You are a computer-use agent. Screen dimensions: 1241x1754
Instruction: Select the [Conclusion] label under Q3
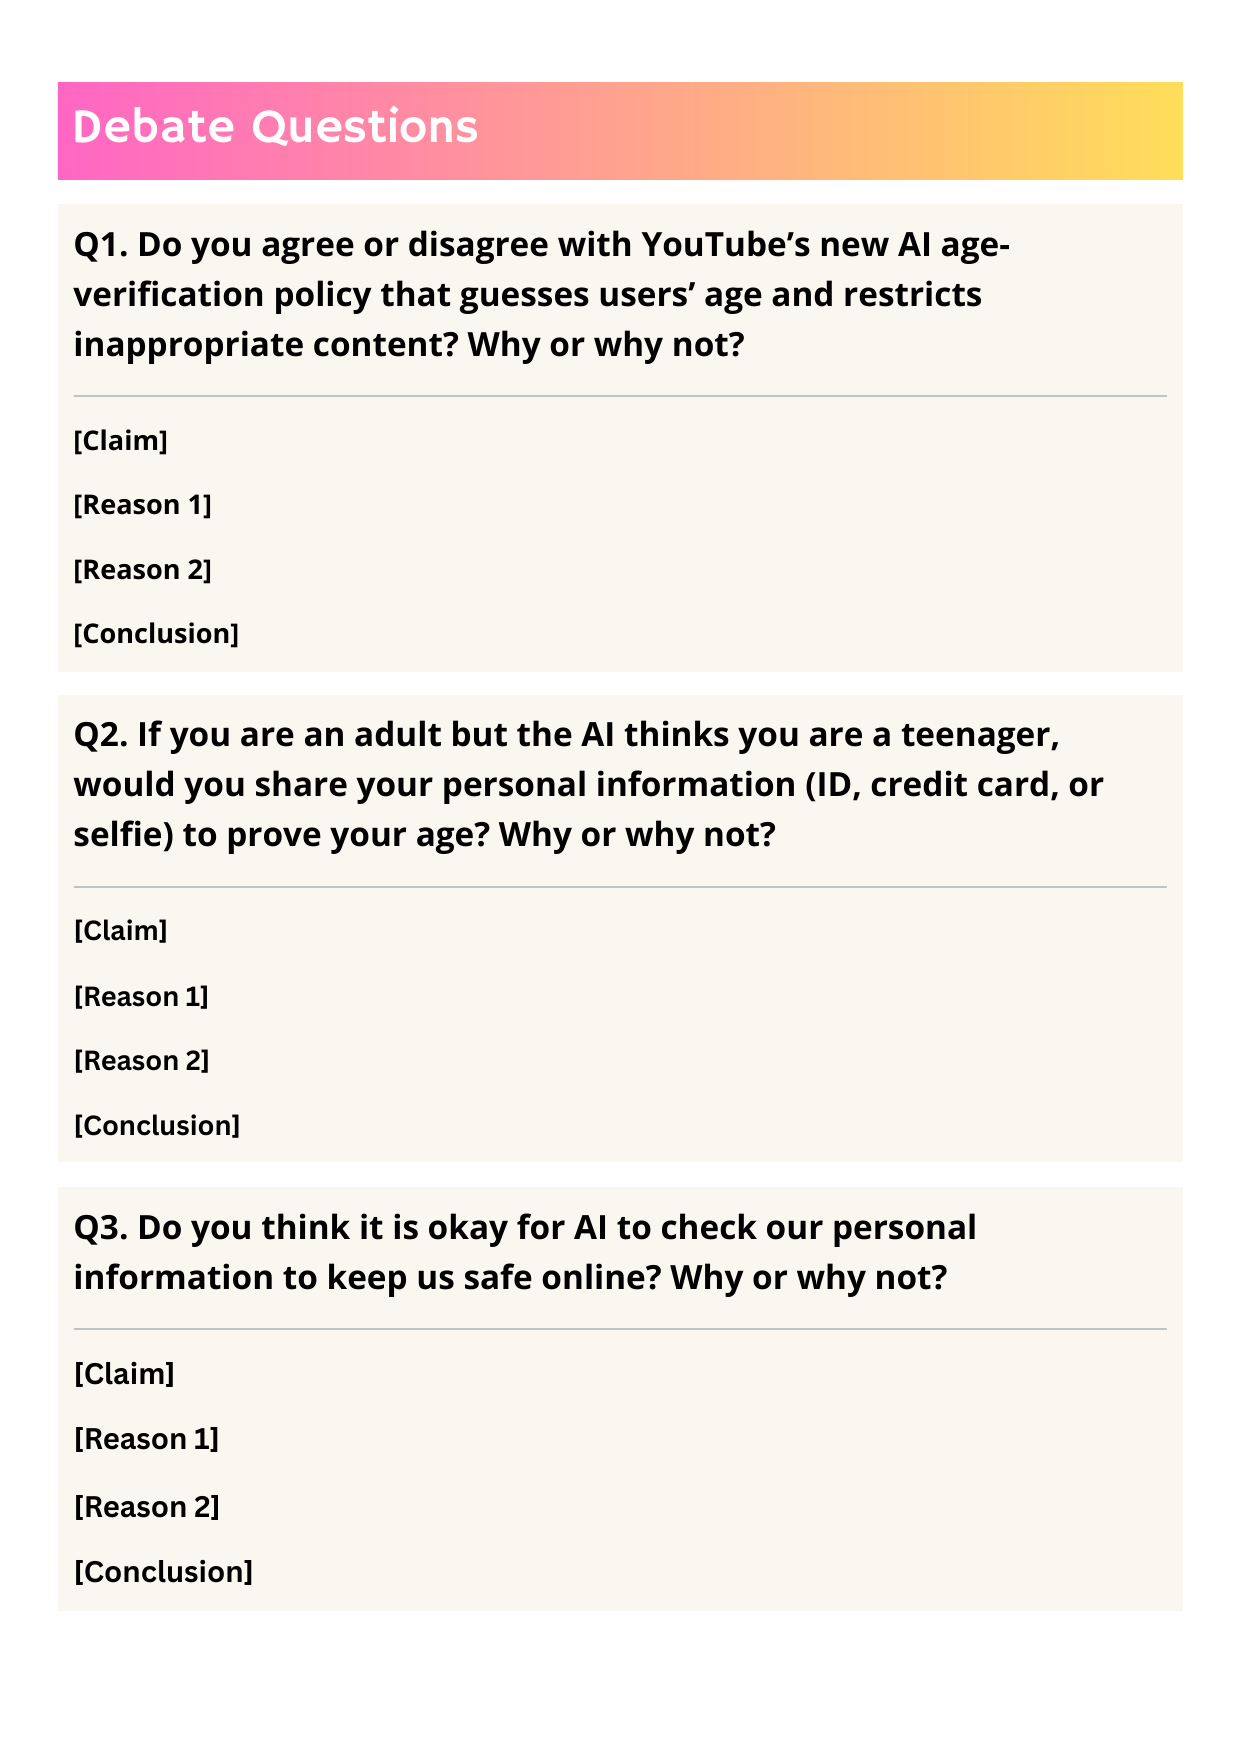click(x=163, y=1572)
